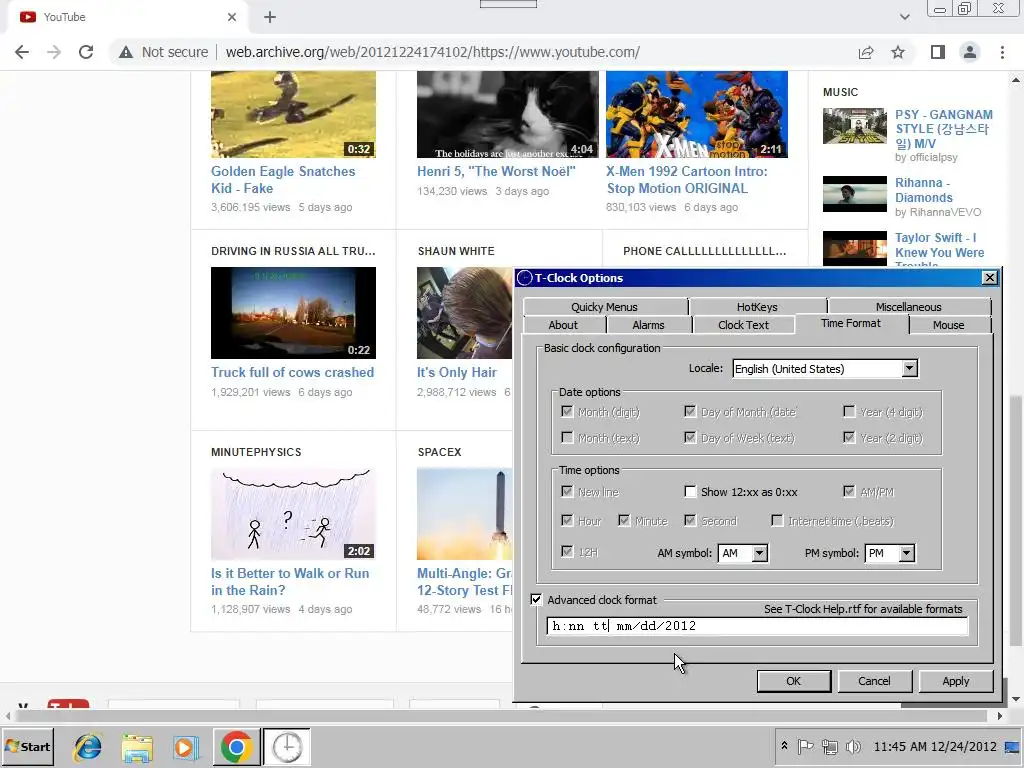Go back using Chrome's back arrow
This screenshot has height=768, width=1024.
22,52
